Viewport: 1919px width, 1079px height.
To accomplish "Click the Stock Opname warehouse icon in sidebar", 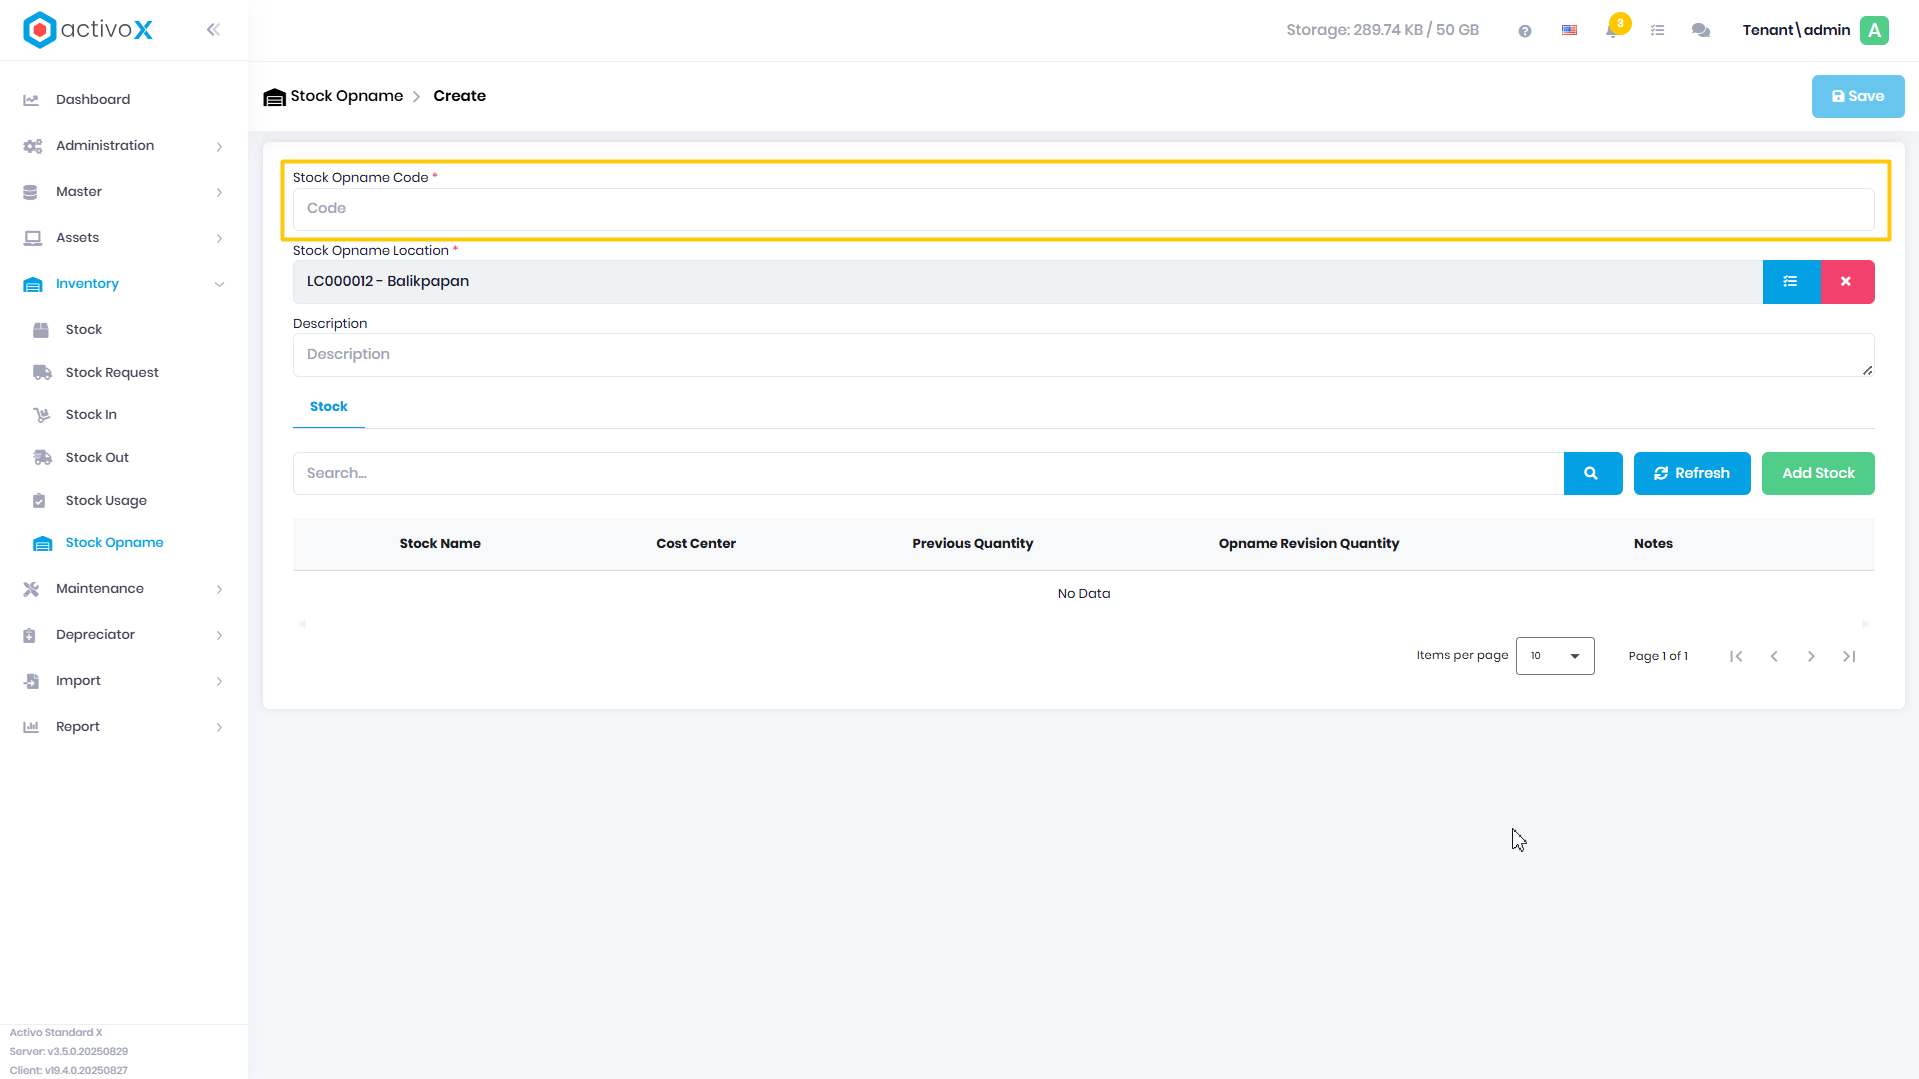I will click(x=42, y=543).
